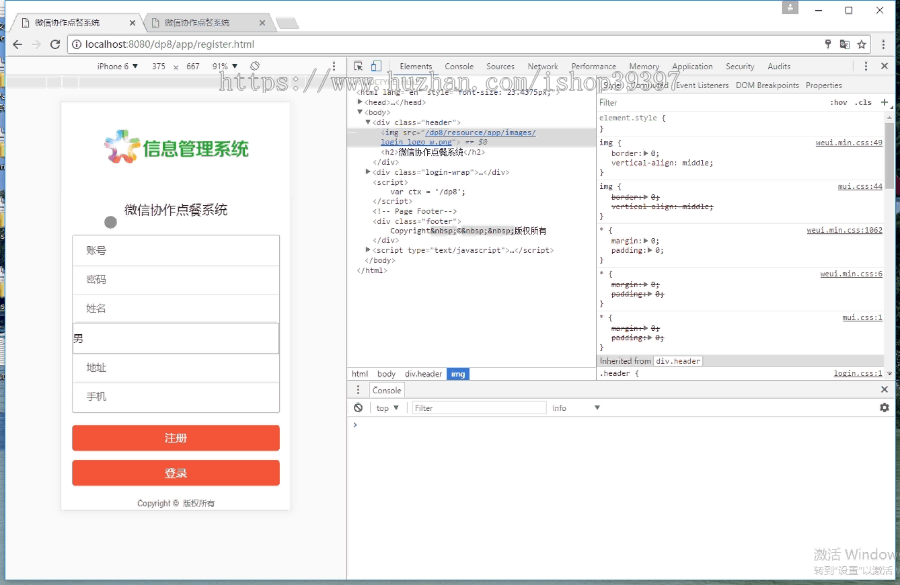Open mui.css:44 source link
Viewport: 900px width, 585px height.
pos(860,186)
